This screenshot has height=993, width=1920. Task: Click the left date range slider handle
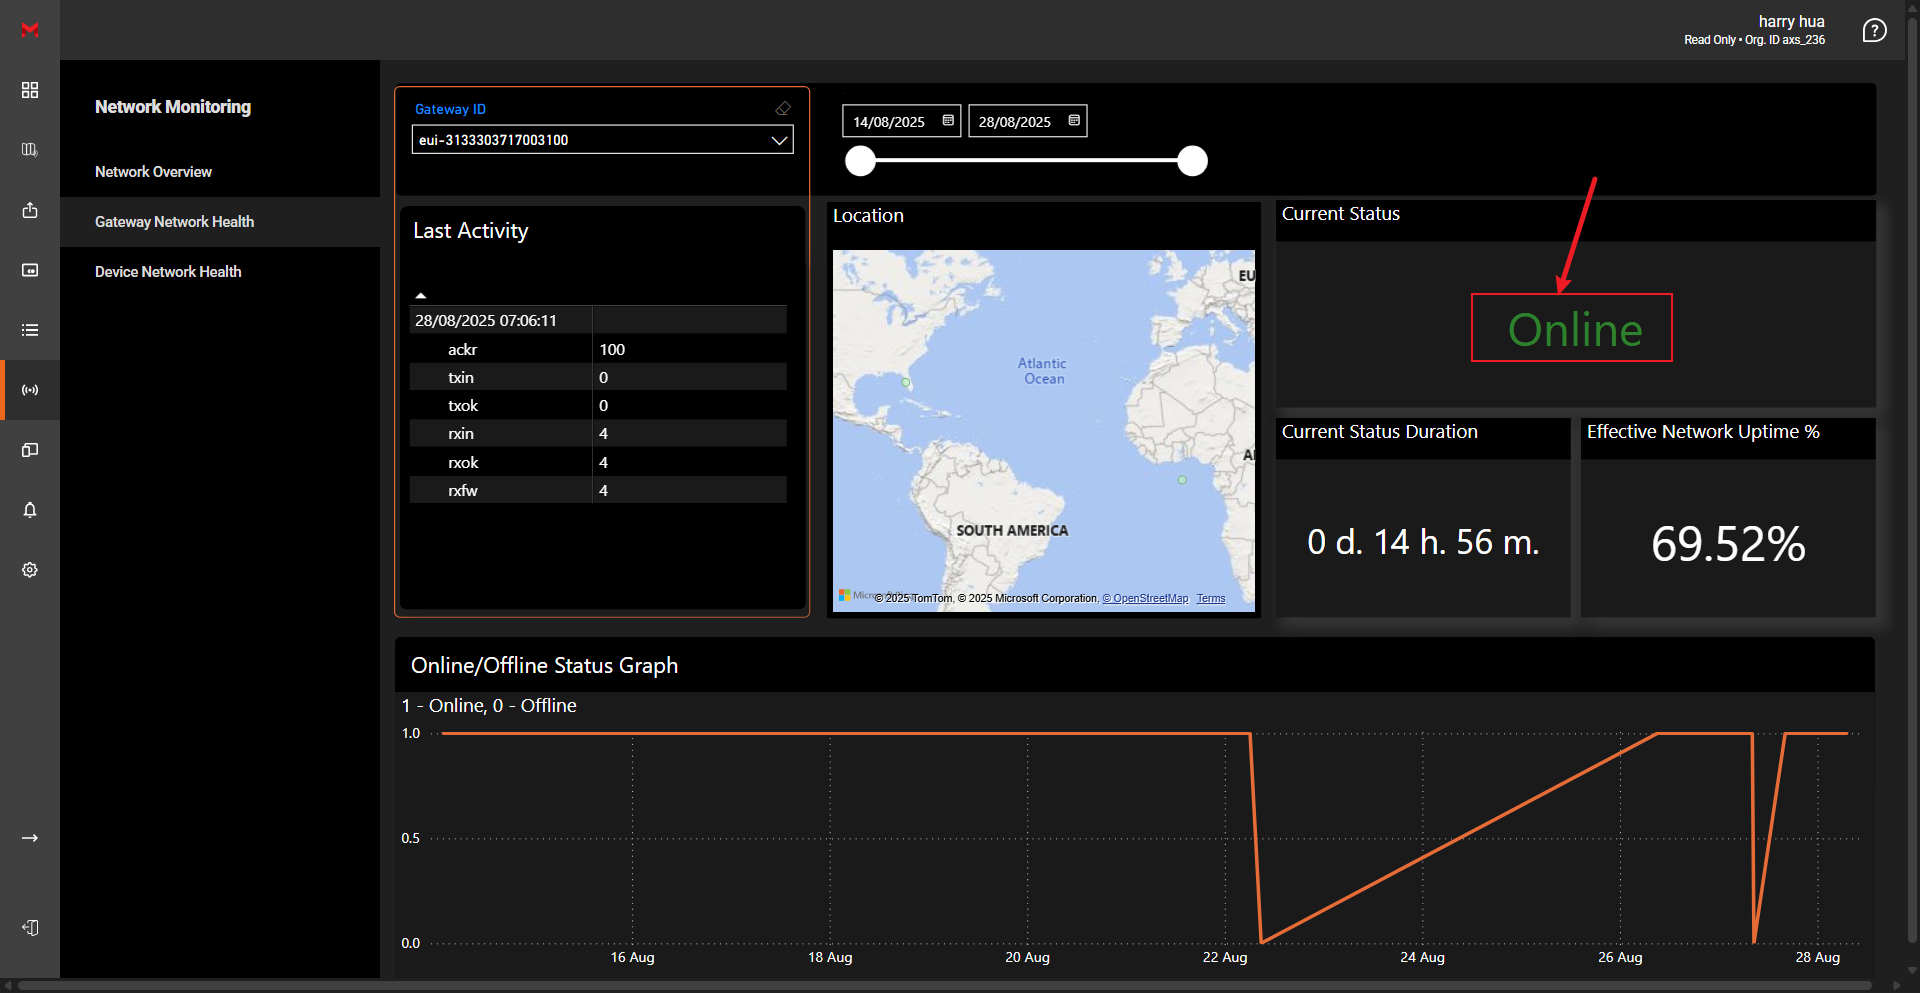coord(860,161)
